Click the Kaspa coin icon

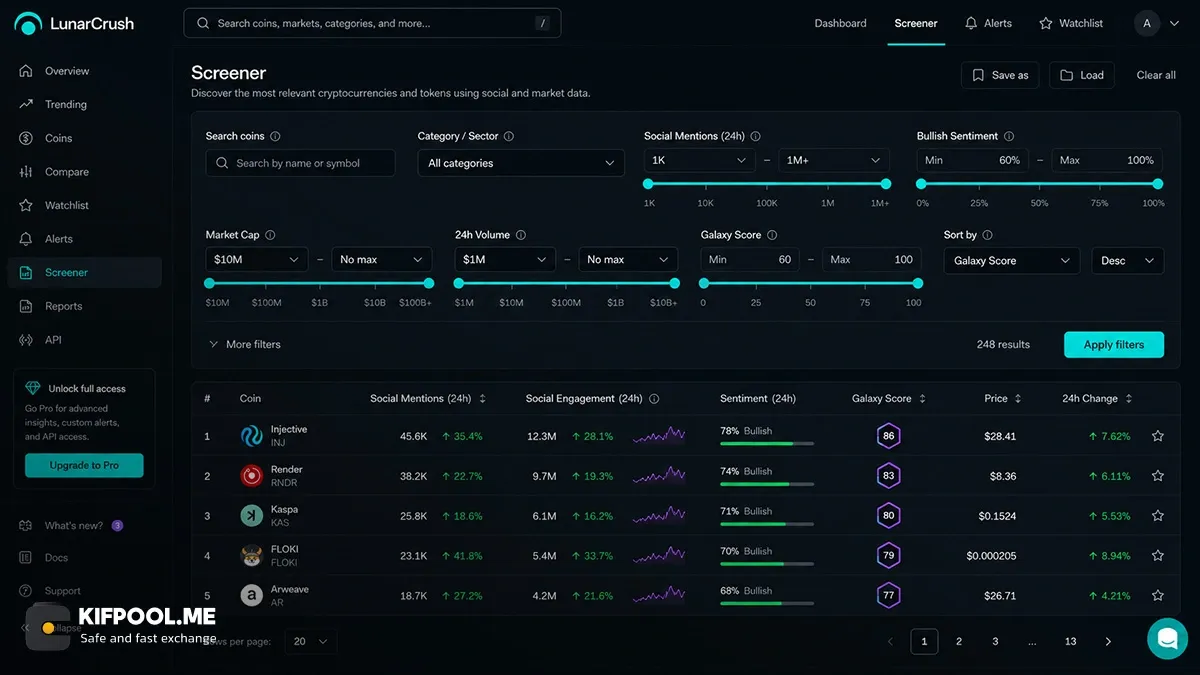(x=251, y=516)
